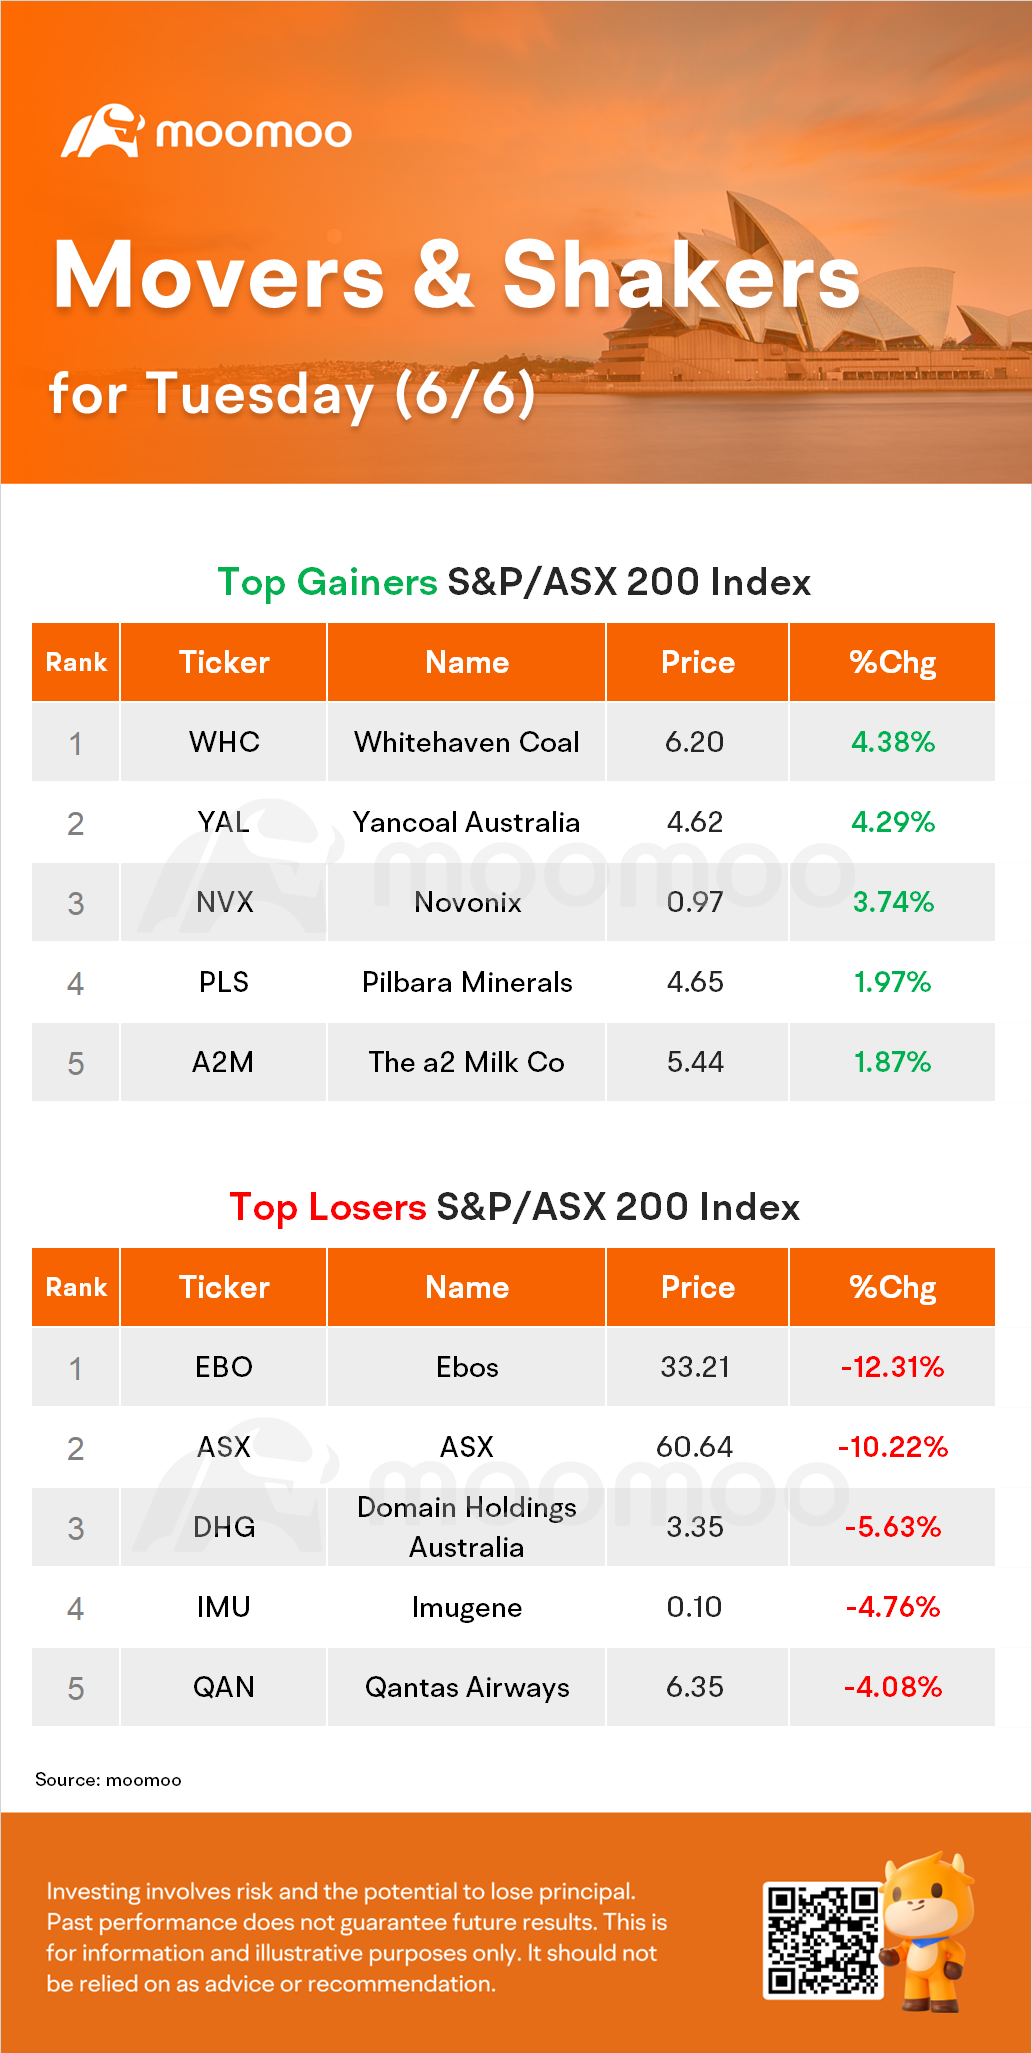Open the EBO ticker in Top Losers
The height and width of the screenshot is (2053, 1032).
[224, 1367]
